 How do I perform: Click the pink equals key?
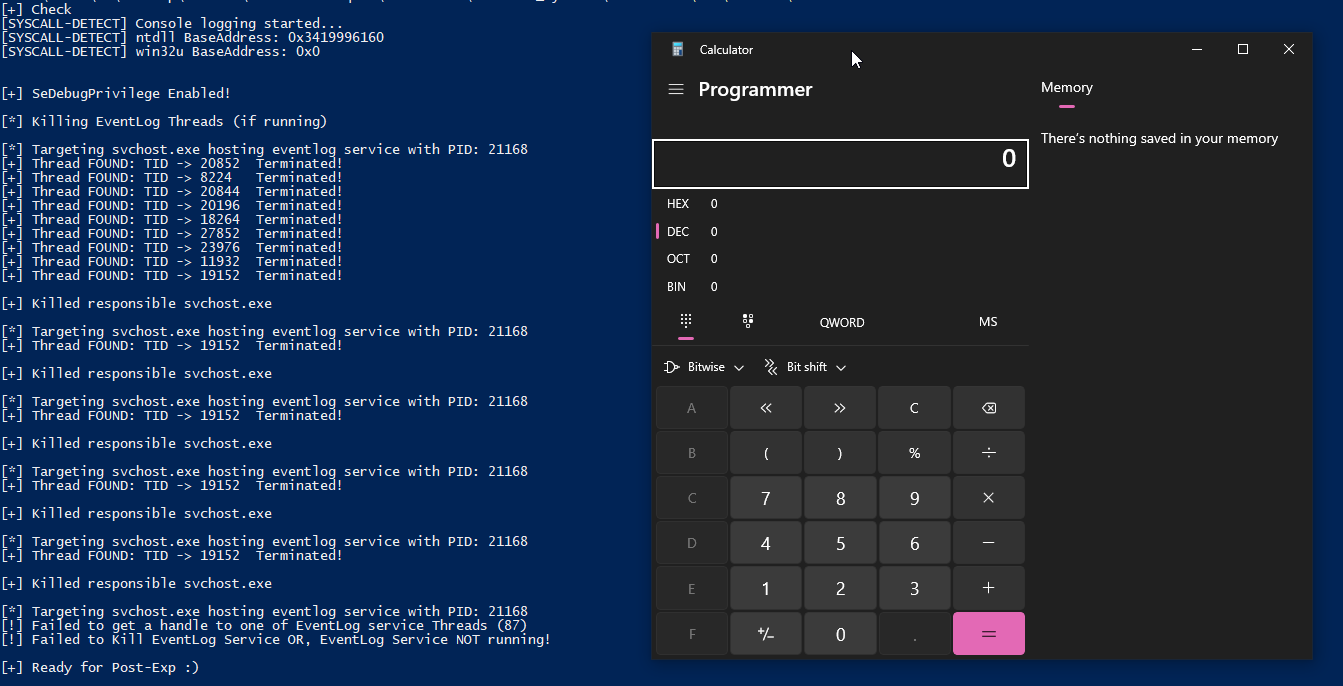(x=989, y=634)
